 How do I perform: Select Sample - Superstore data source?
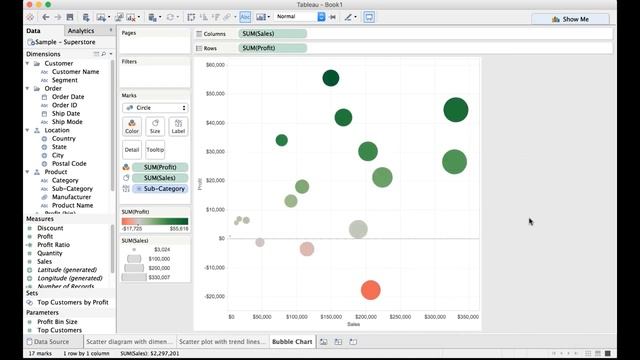[61, 42]
